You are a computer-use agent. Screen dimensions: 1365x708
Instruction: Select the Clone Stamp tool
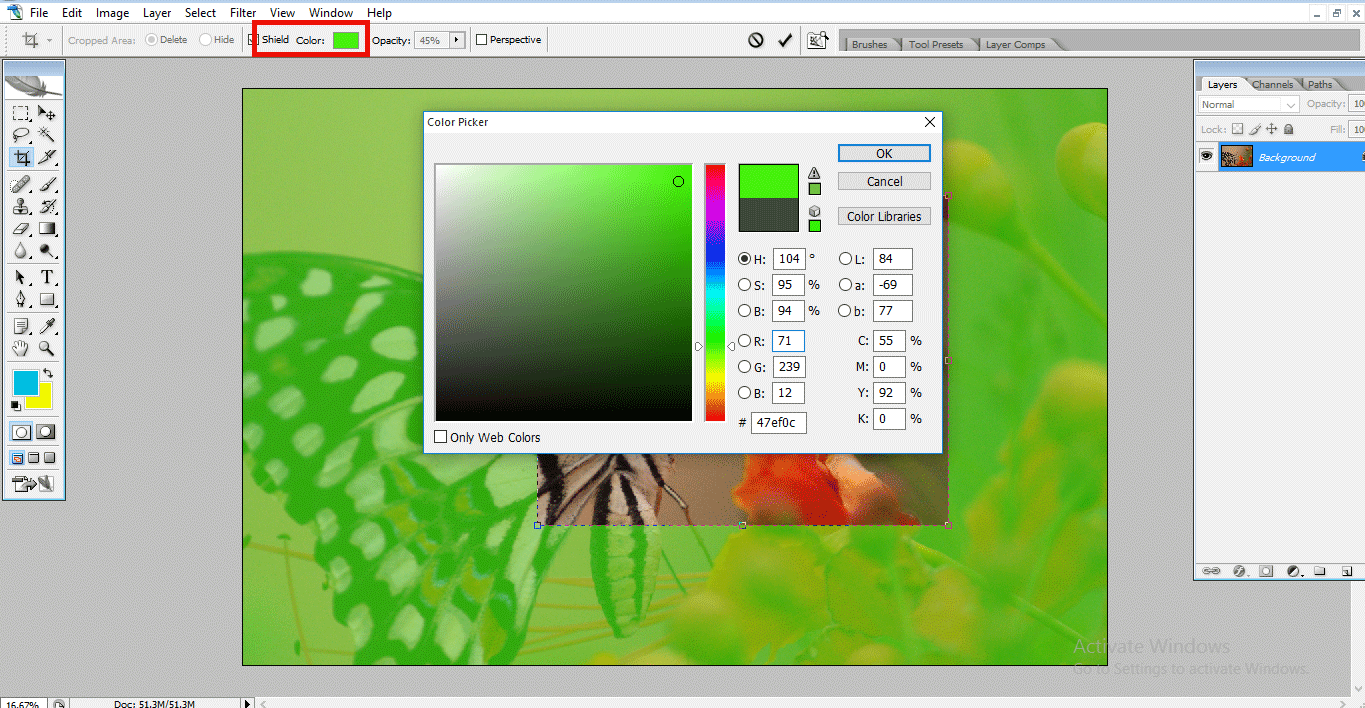pyautogui.click(x=22, y=208)
